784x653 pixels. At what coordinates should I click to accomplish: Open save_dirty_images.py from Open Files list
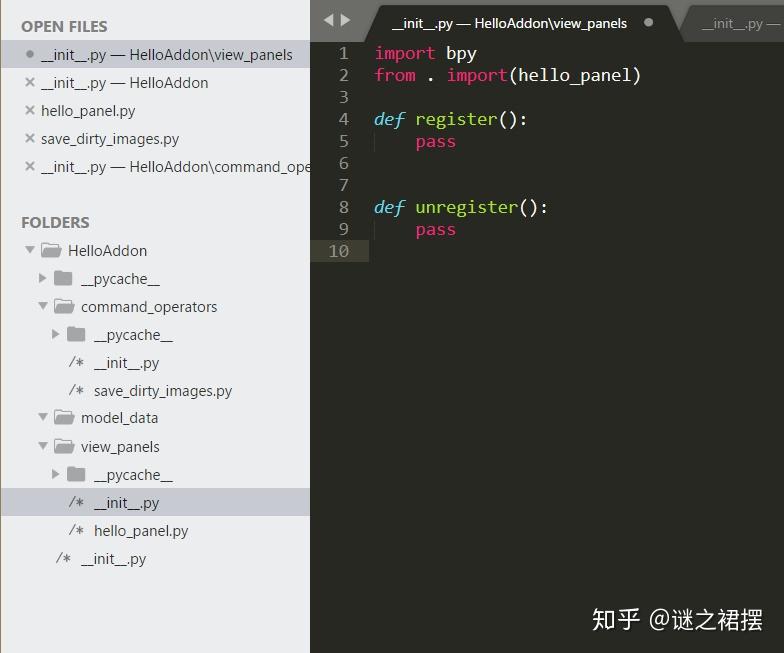click(110, 139)
